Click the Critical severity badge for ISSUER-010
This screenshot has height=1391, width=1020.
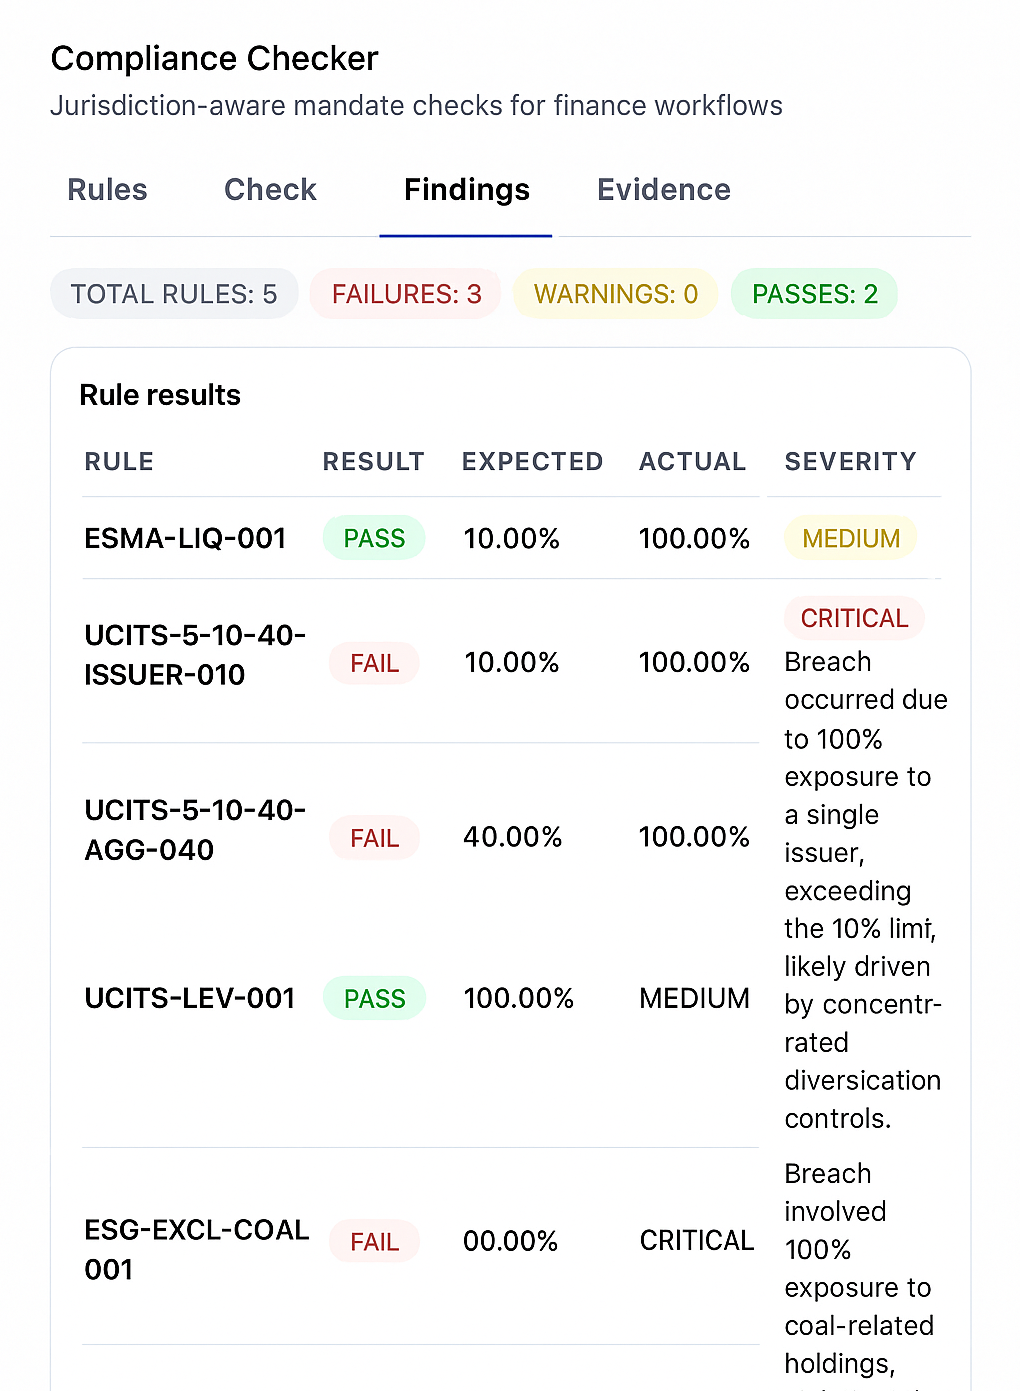854,618
